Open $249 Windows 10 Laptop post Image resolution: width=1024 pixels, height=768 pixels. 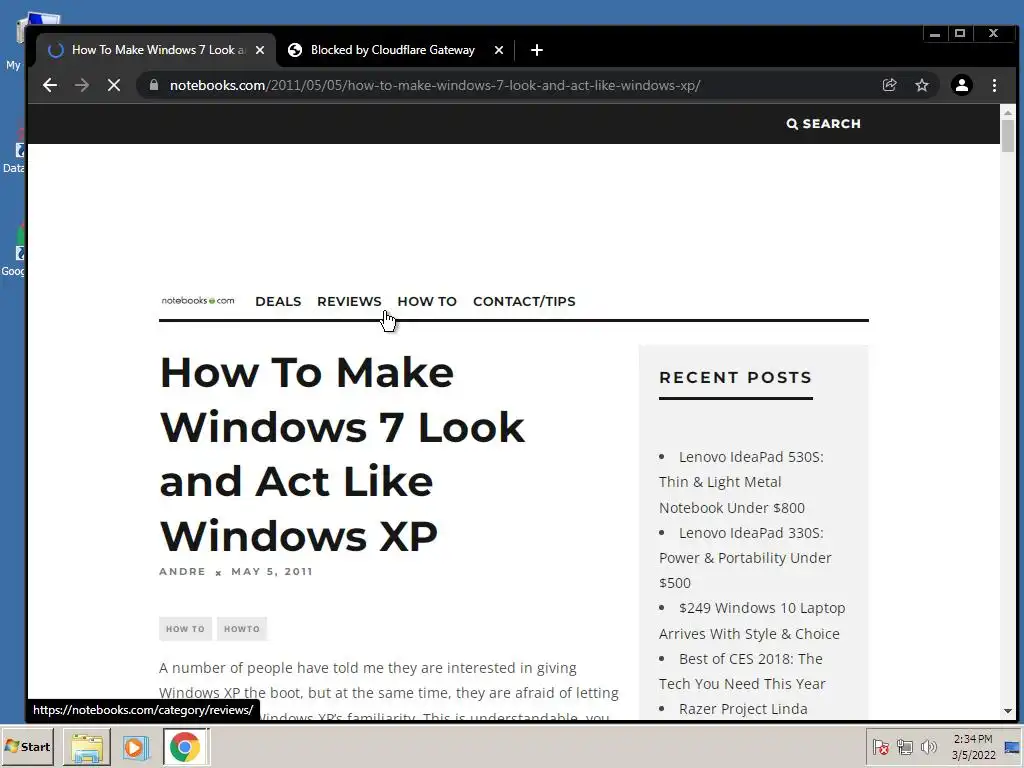752,620
